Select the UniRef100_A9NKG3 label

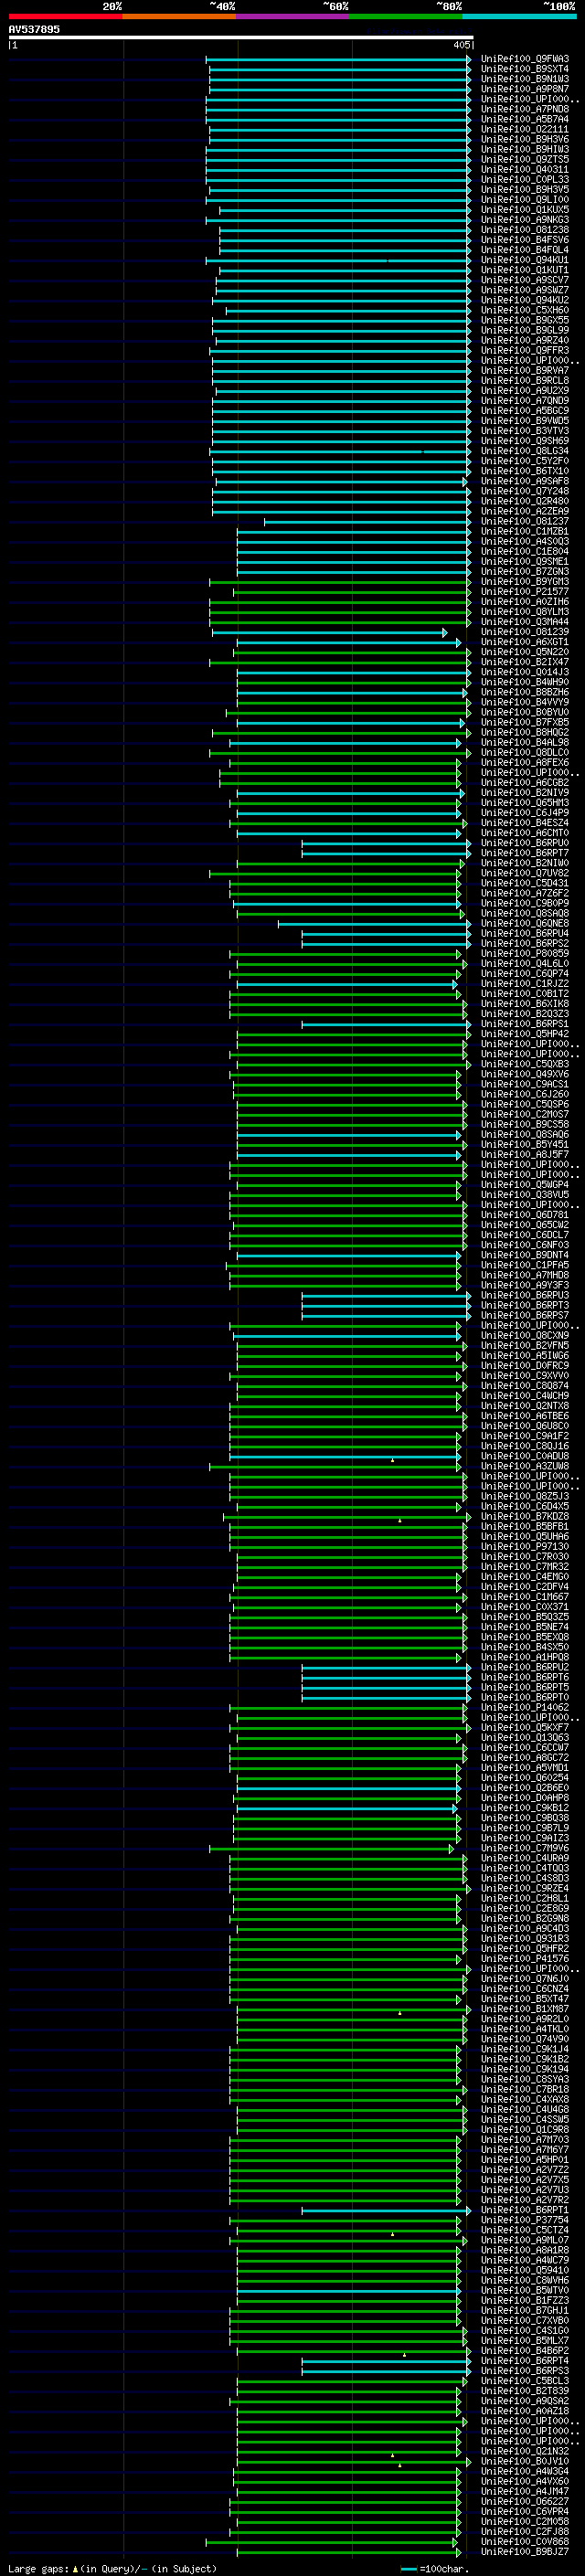point(525,219)
